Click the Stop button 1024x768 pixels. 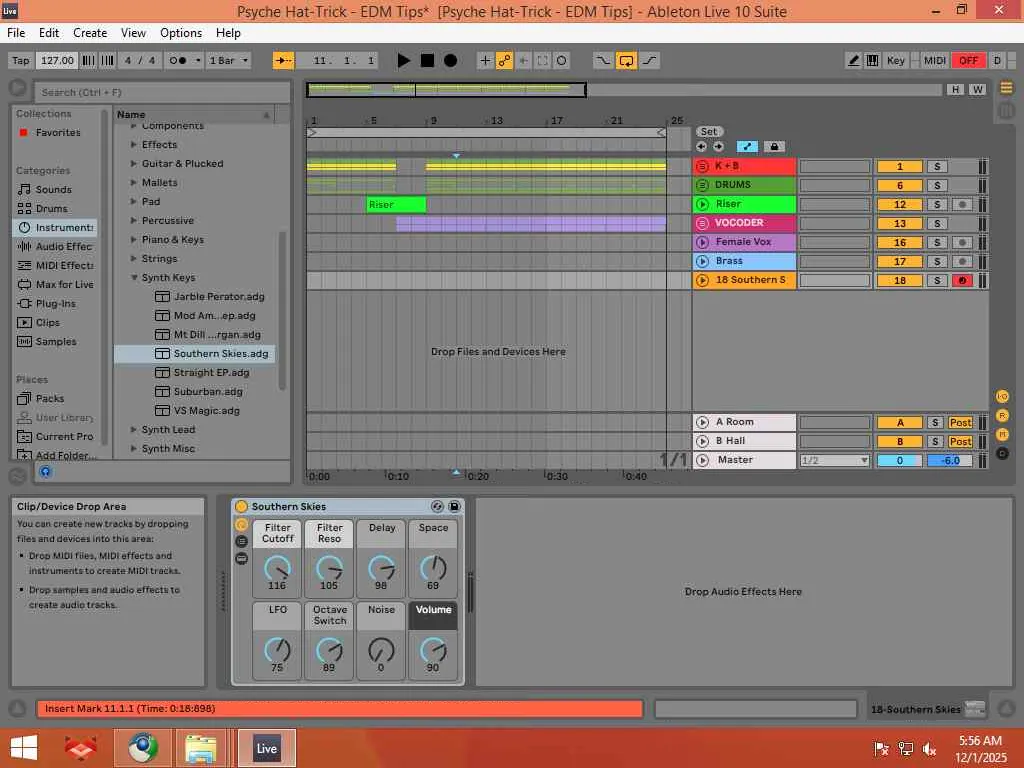[427, 61]
